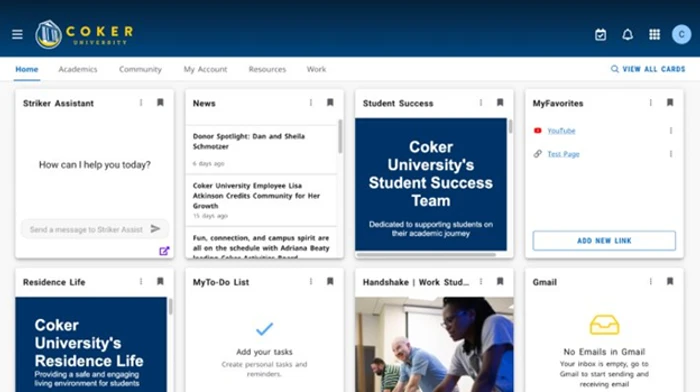
Task: Send message to Striker Assistant
Action: point(155,229)
